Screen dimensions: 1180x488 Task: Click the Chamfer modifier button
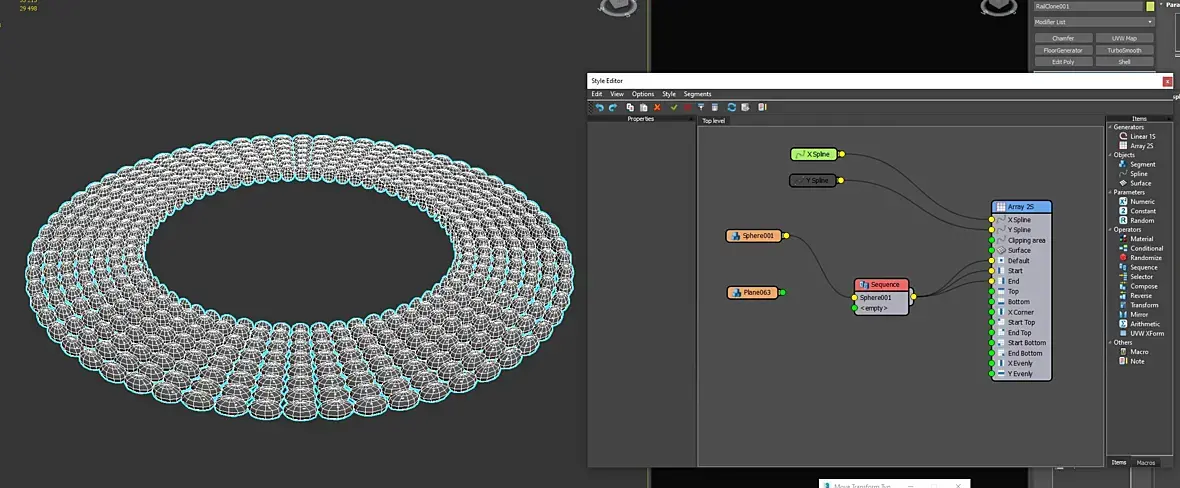1063,38
